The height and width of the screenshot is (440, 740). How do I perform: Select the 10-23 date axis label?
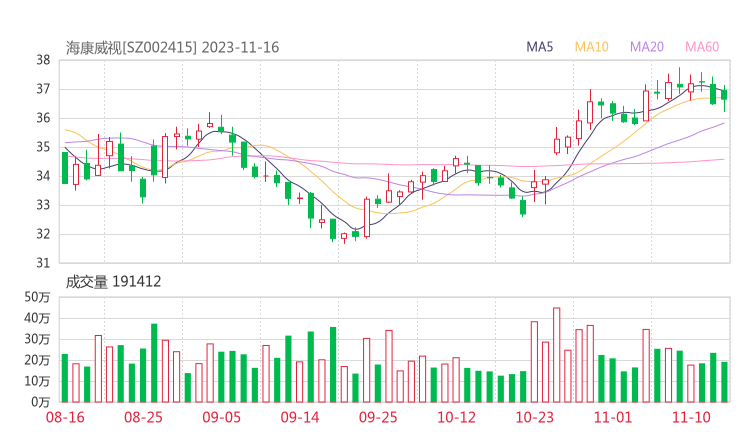pos(534,416)
